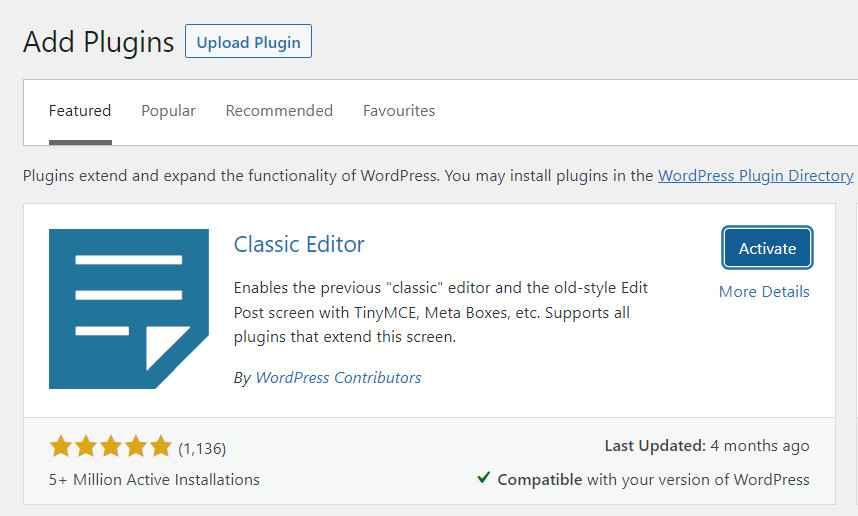
Task: Open the WordPress Contributors author link
Action: coord(338,378)
